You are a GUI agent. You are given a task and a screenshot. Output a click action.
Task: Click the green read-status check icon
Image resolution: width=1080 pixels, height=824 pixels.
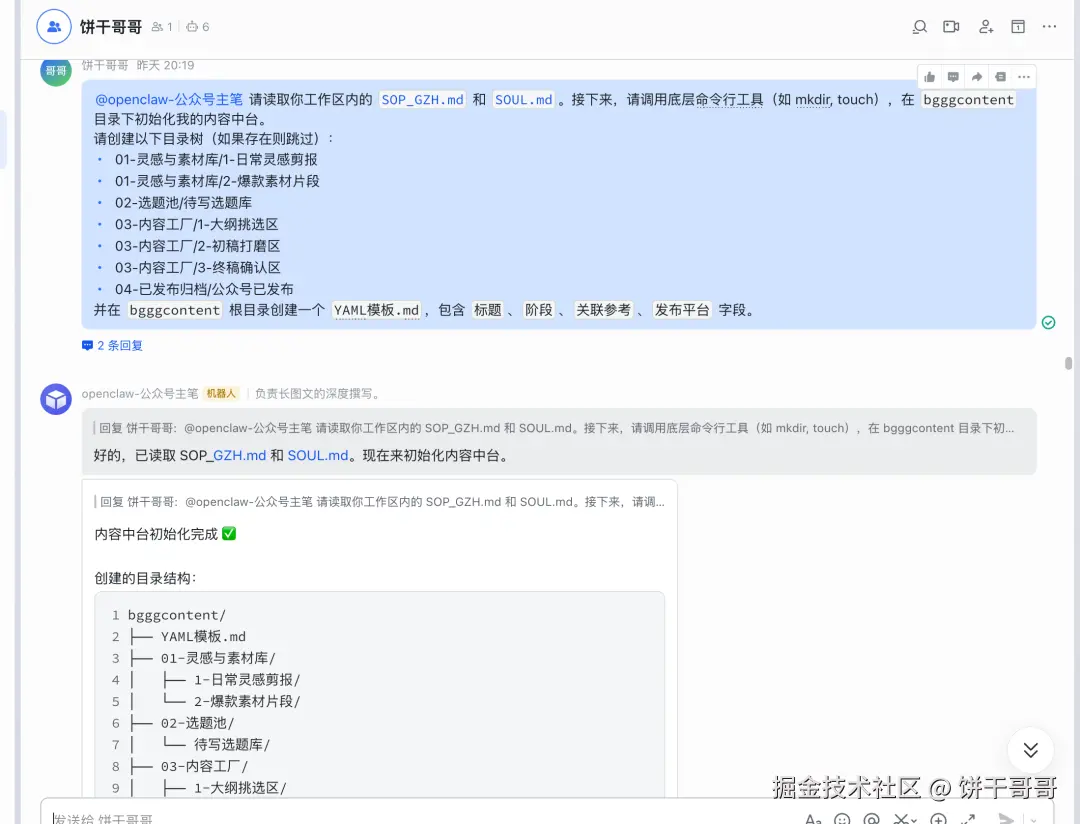pyautogui.click(x=1048, y=322)
